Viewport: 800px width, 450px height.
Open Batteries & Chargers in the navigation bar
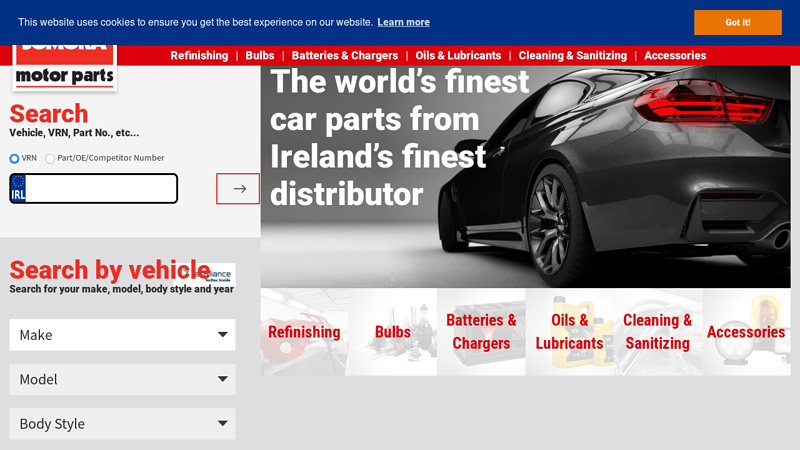[x=344, y=56]
